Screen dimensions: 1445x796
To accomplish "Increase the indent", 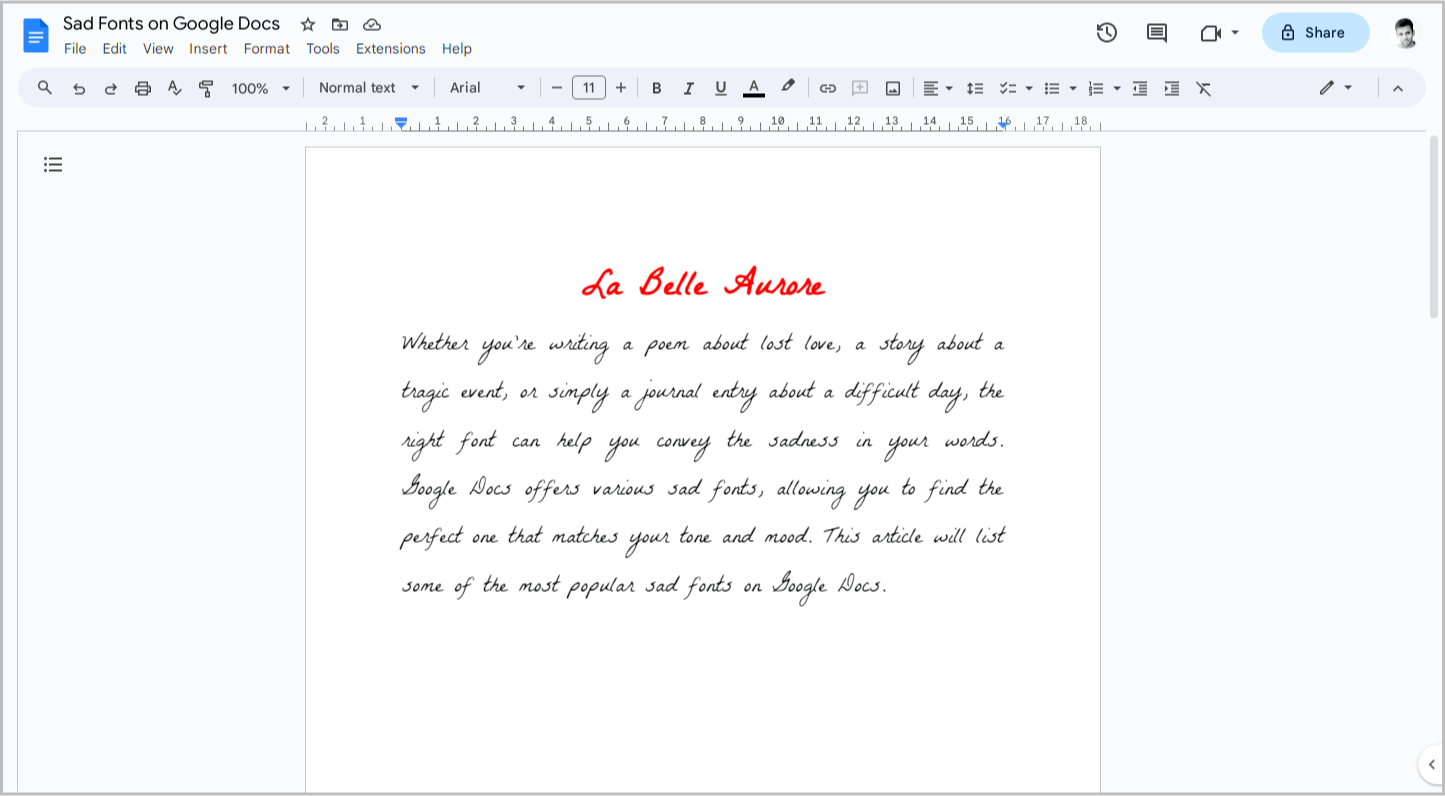I will [x=1172, y=88].
